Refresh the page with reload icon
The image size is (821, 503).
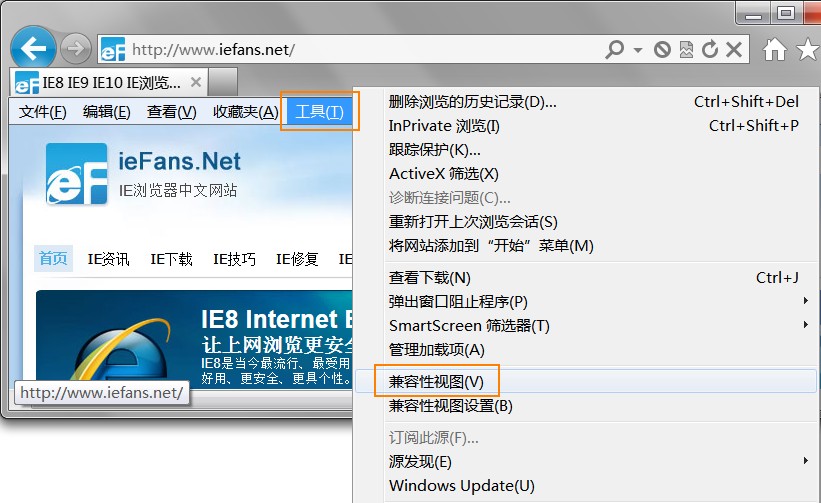(710, 50)
